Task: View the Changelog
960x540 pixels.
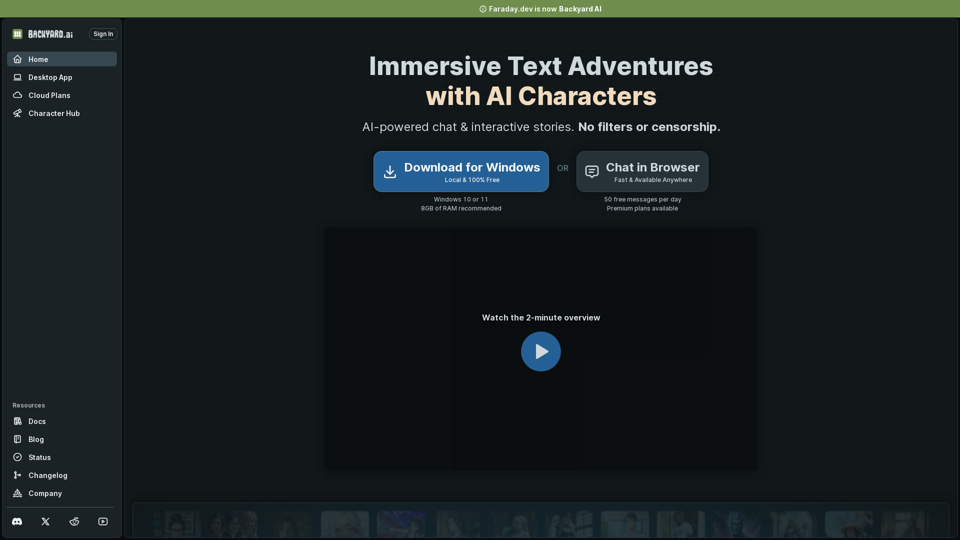Action: pyautogui.click(x=62, y=475)
